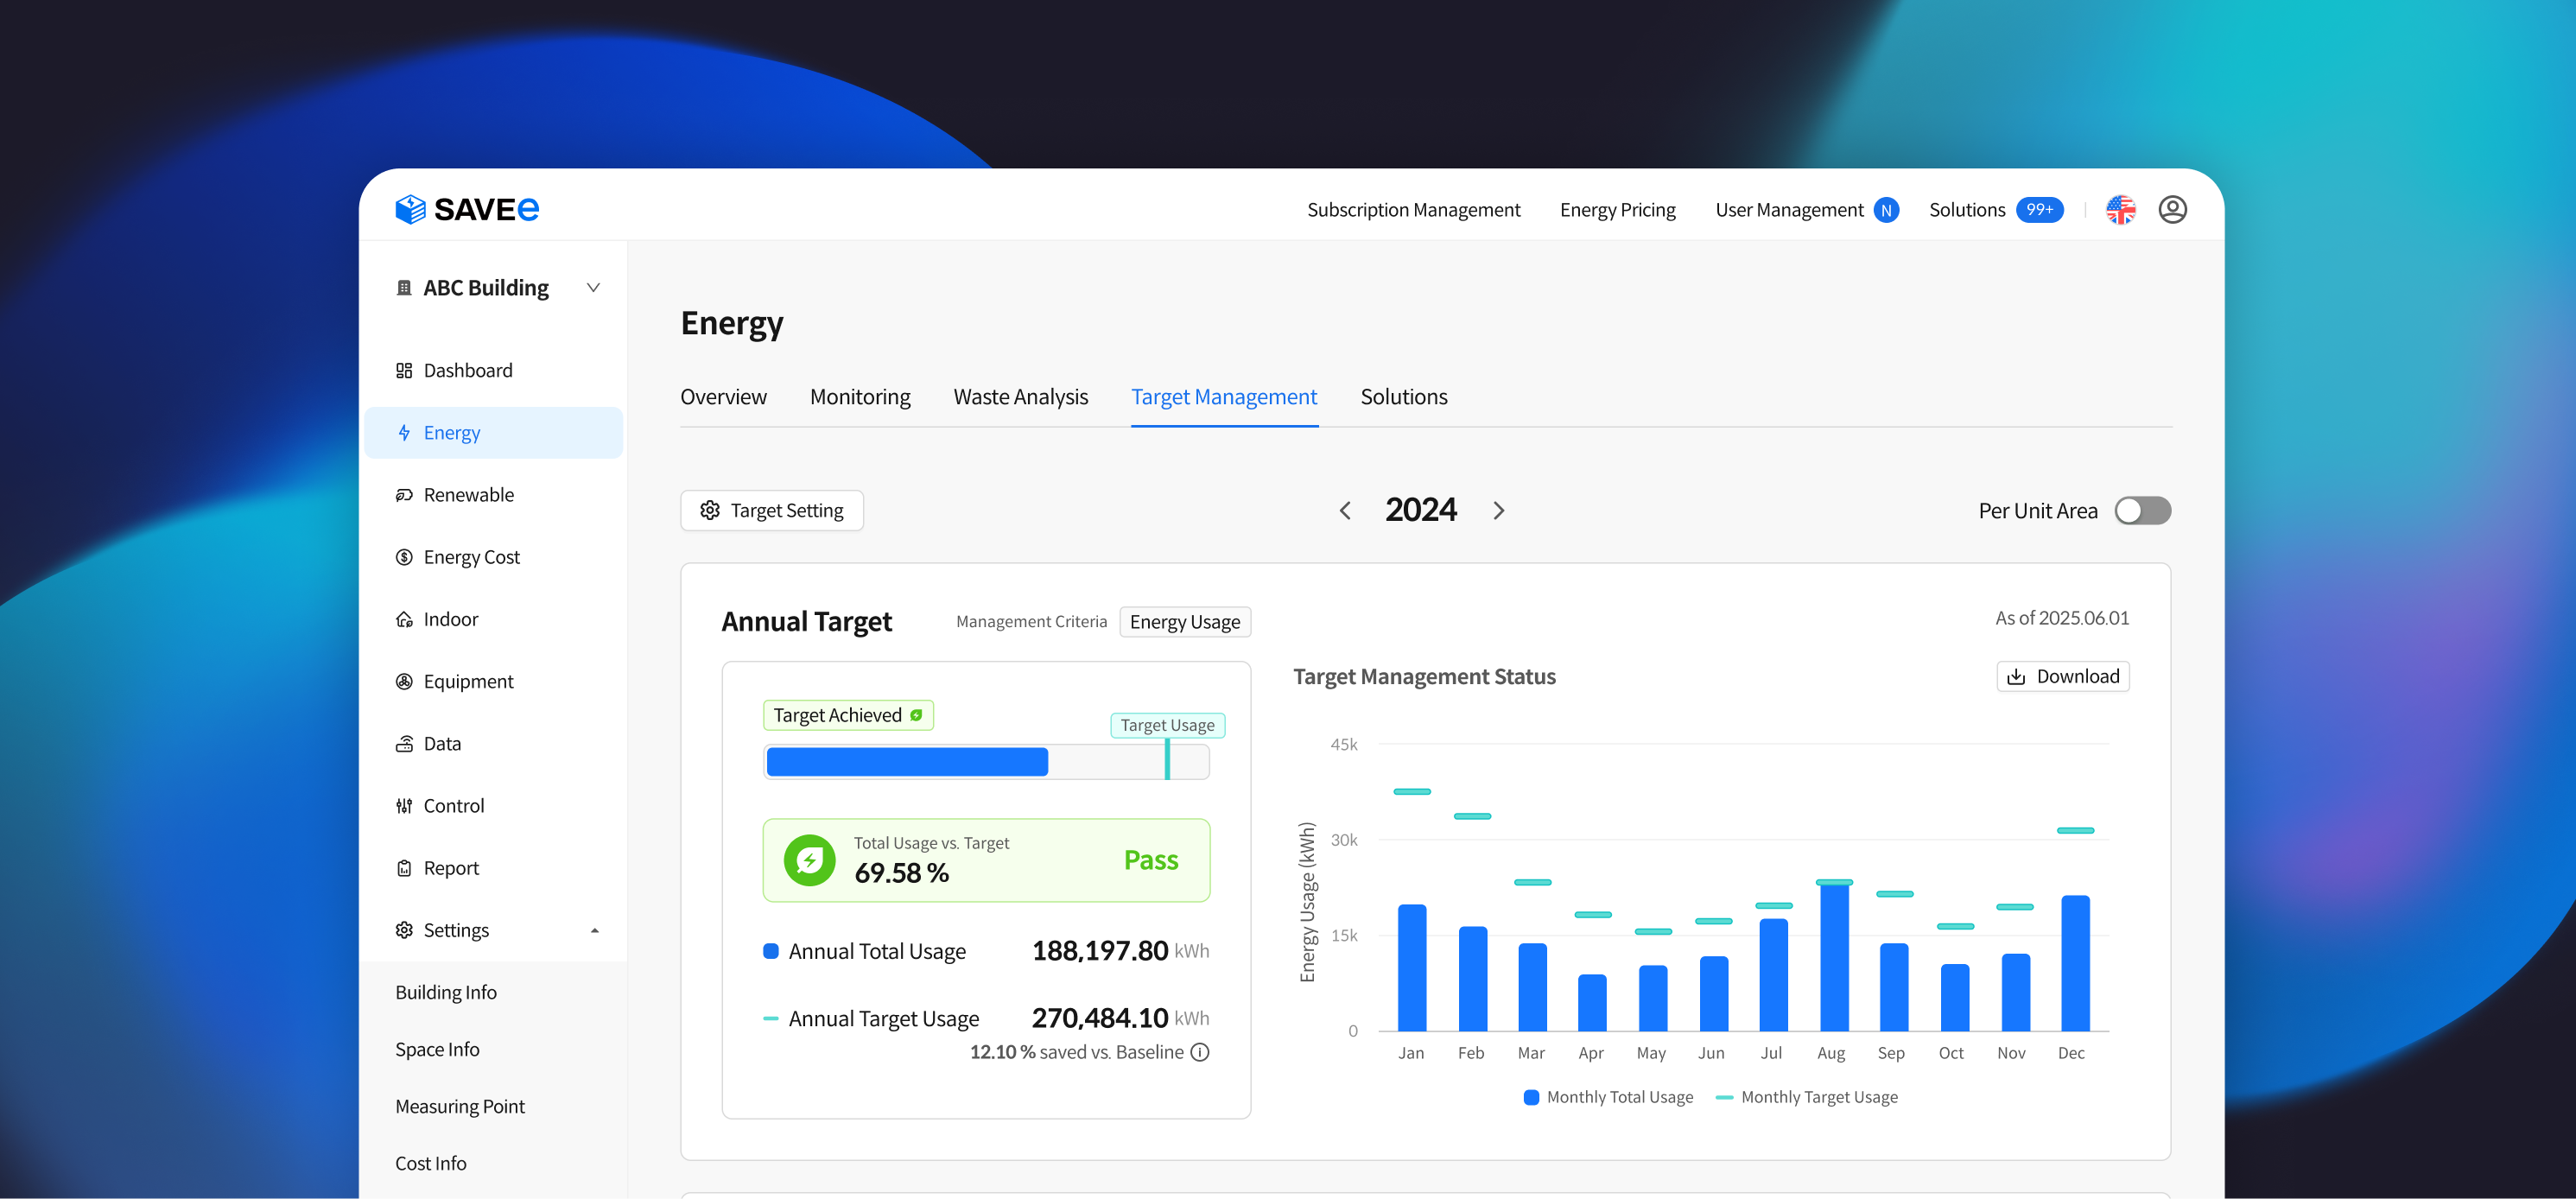Click the April usage bar in chart
Screen dimensions: 2576x1199
pyautogui.click(x=1592, y=1003)
